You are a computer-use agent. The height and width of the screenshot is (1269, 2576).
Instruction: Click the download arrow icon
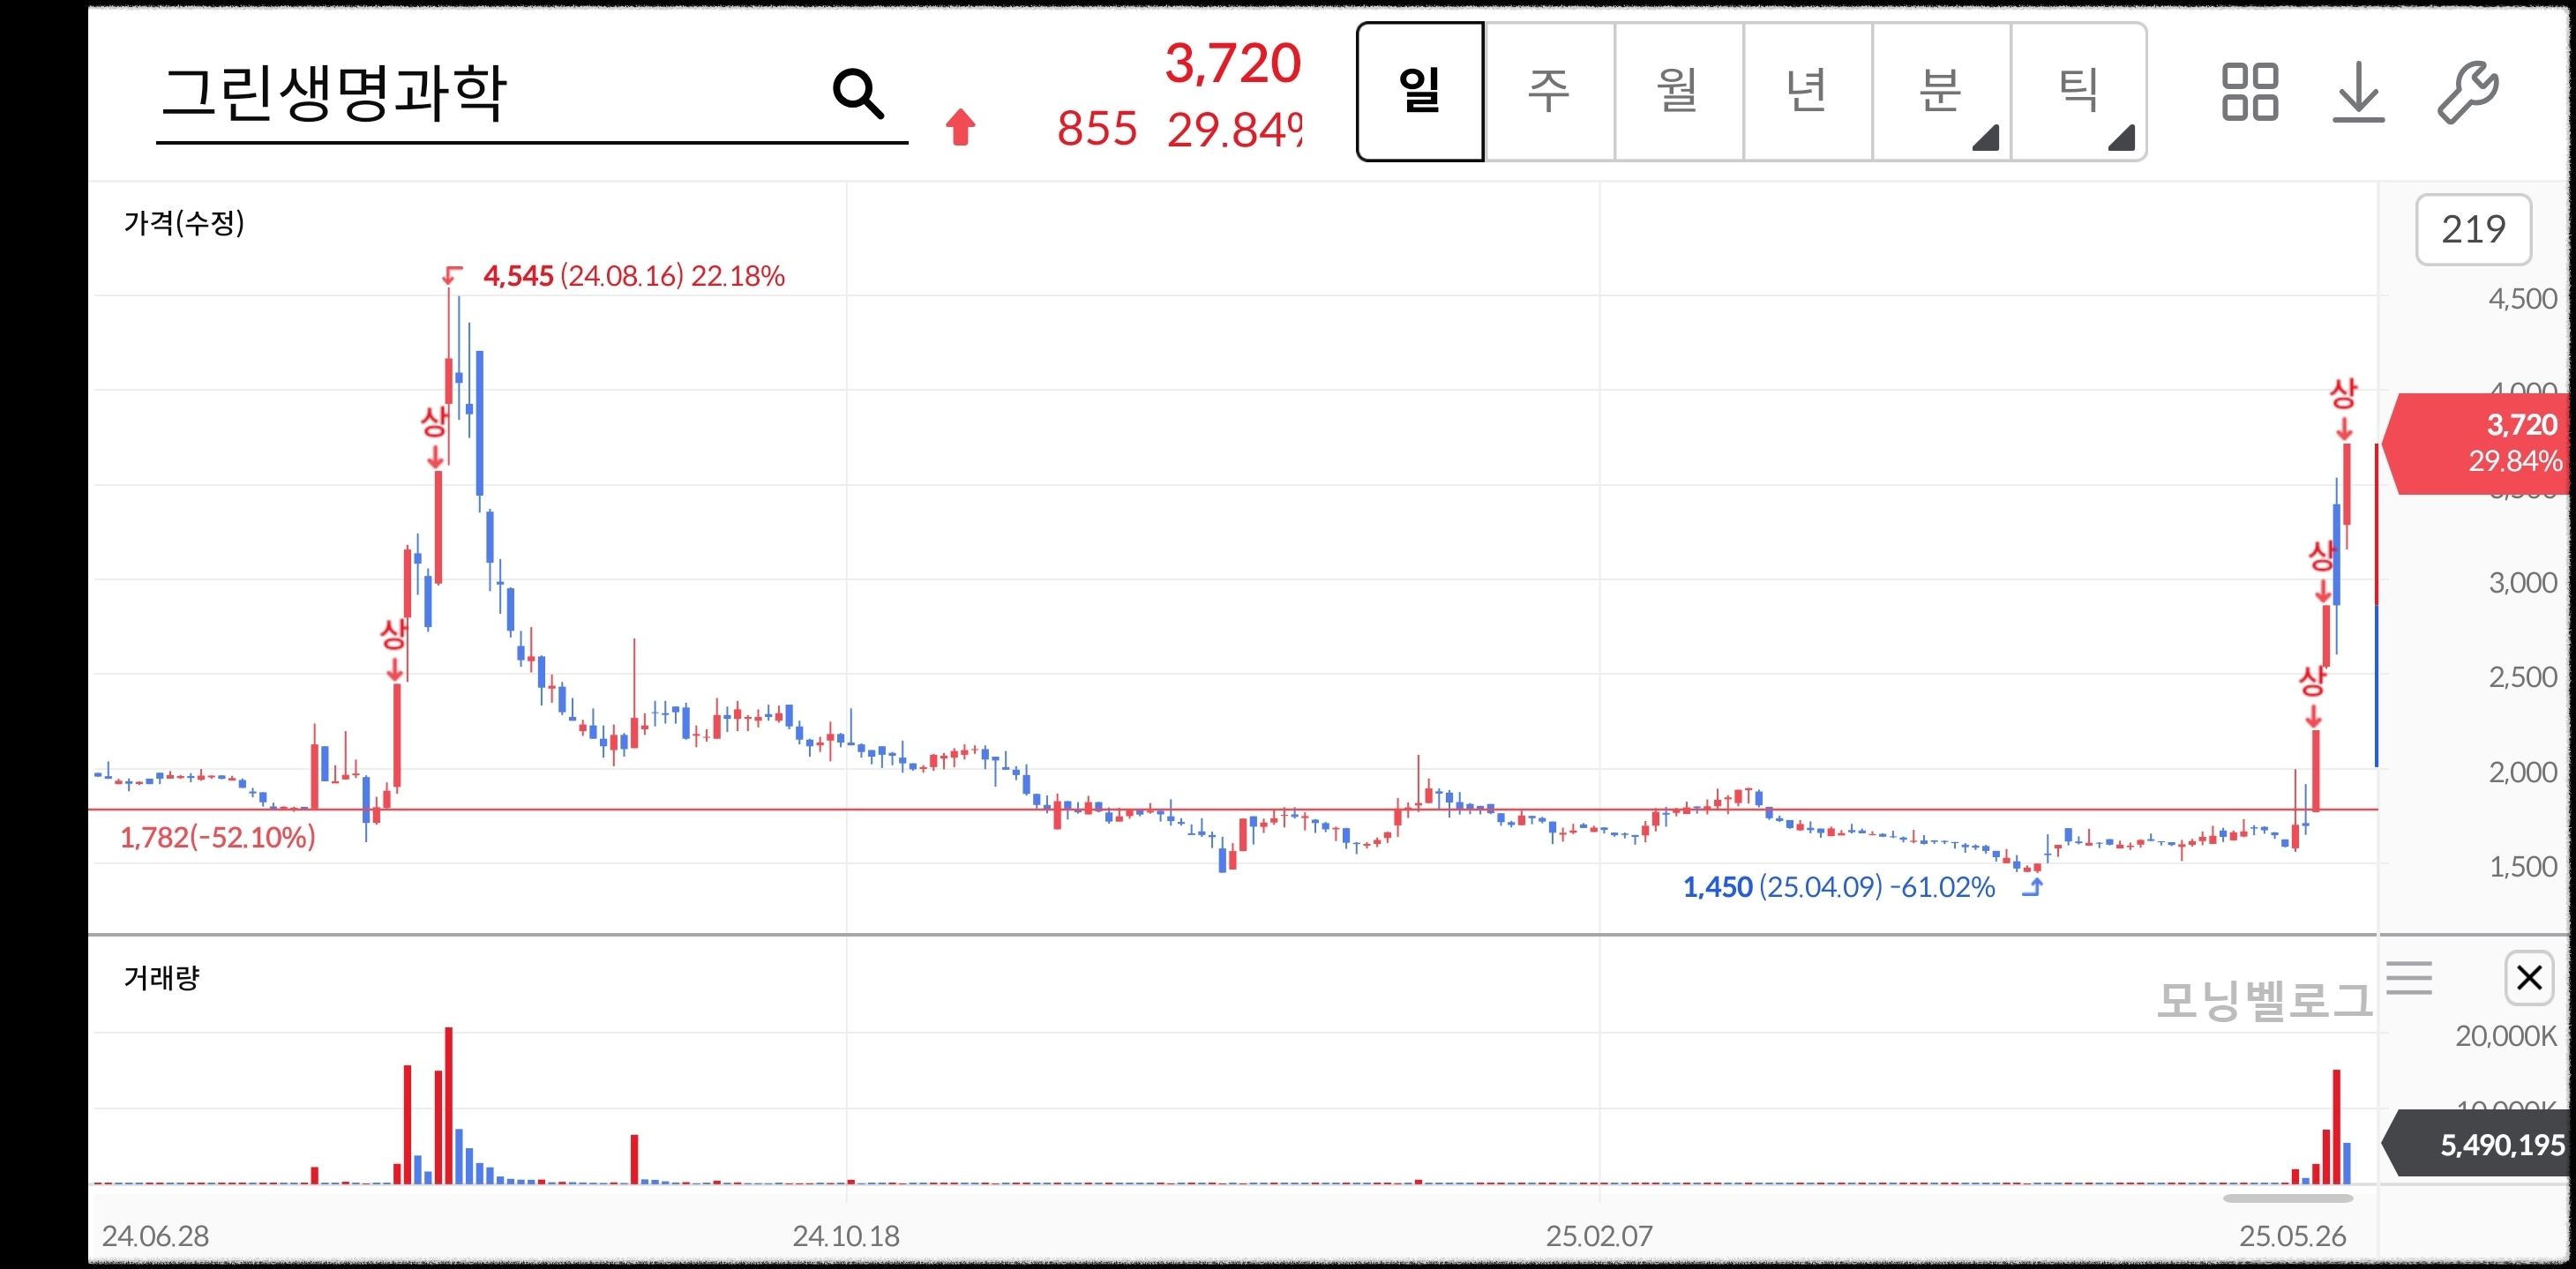(2358, 92)
